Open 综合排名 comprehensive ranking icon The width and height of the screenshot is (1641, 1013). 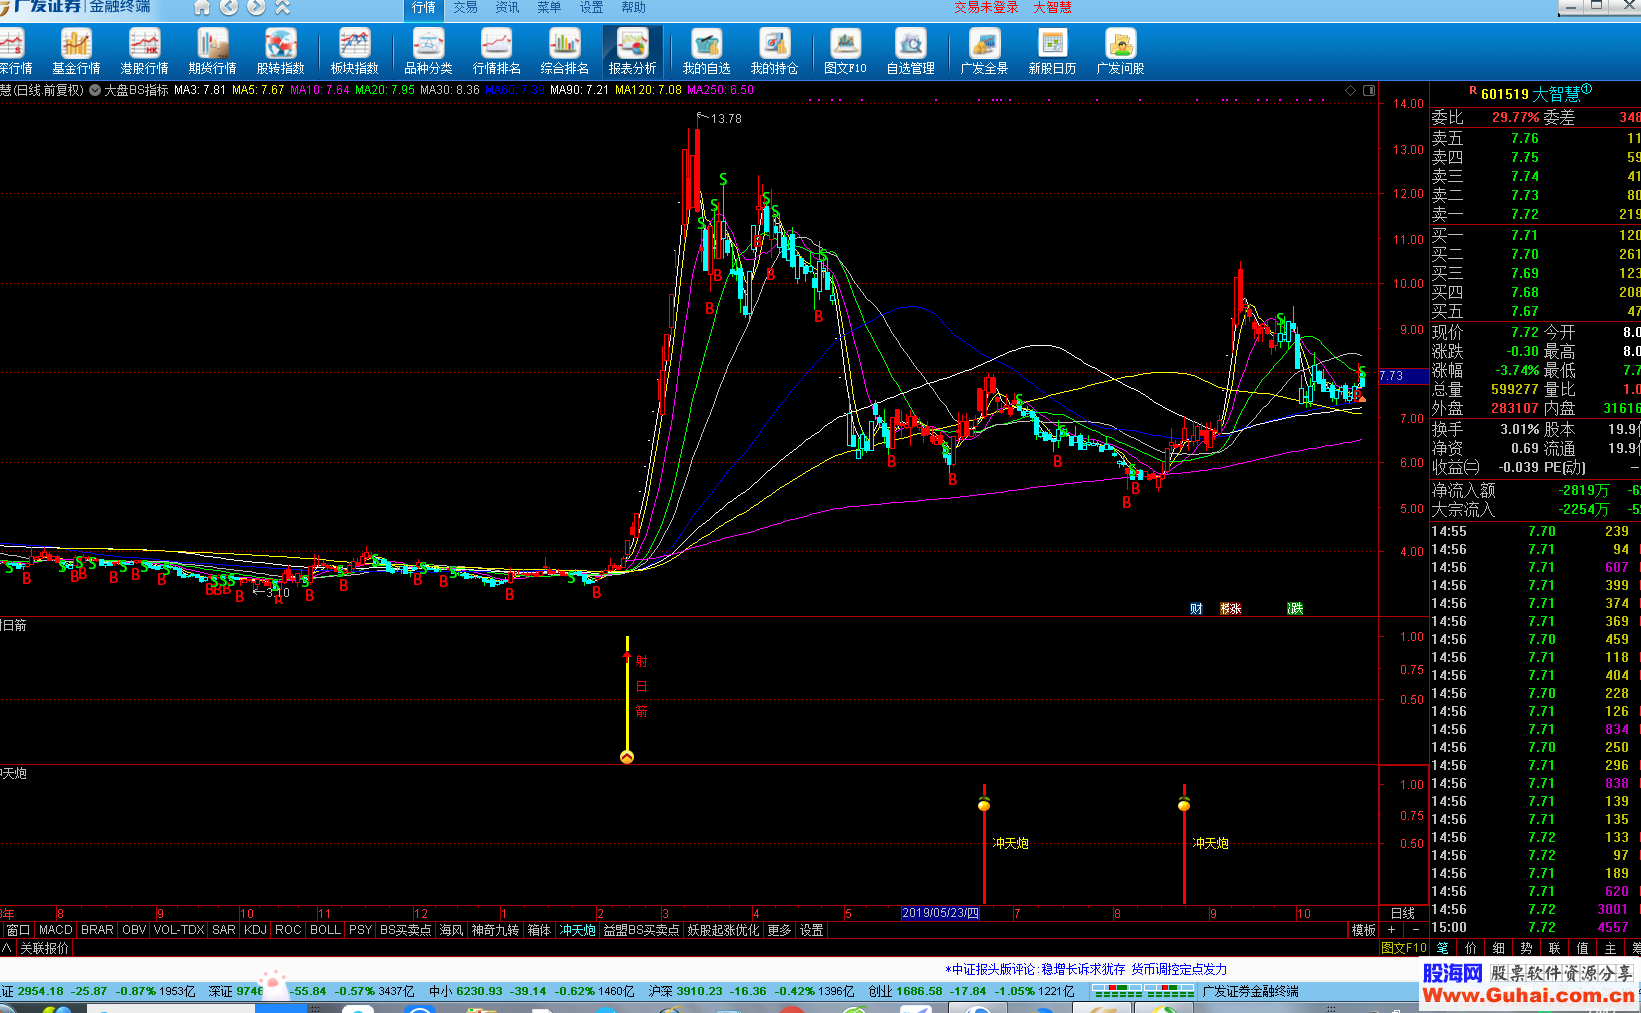(564, 51)
